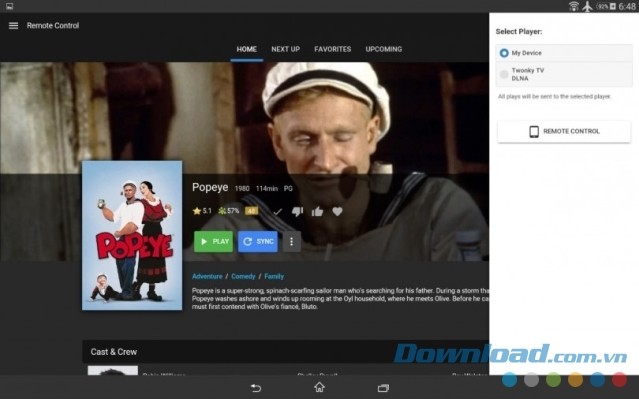Click the blue Sync button
The height and width of the screenshot is (399, 639).
click(x=258, y=242)
